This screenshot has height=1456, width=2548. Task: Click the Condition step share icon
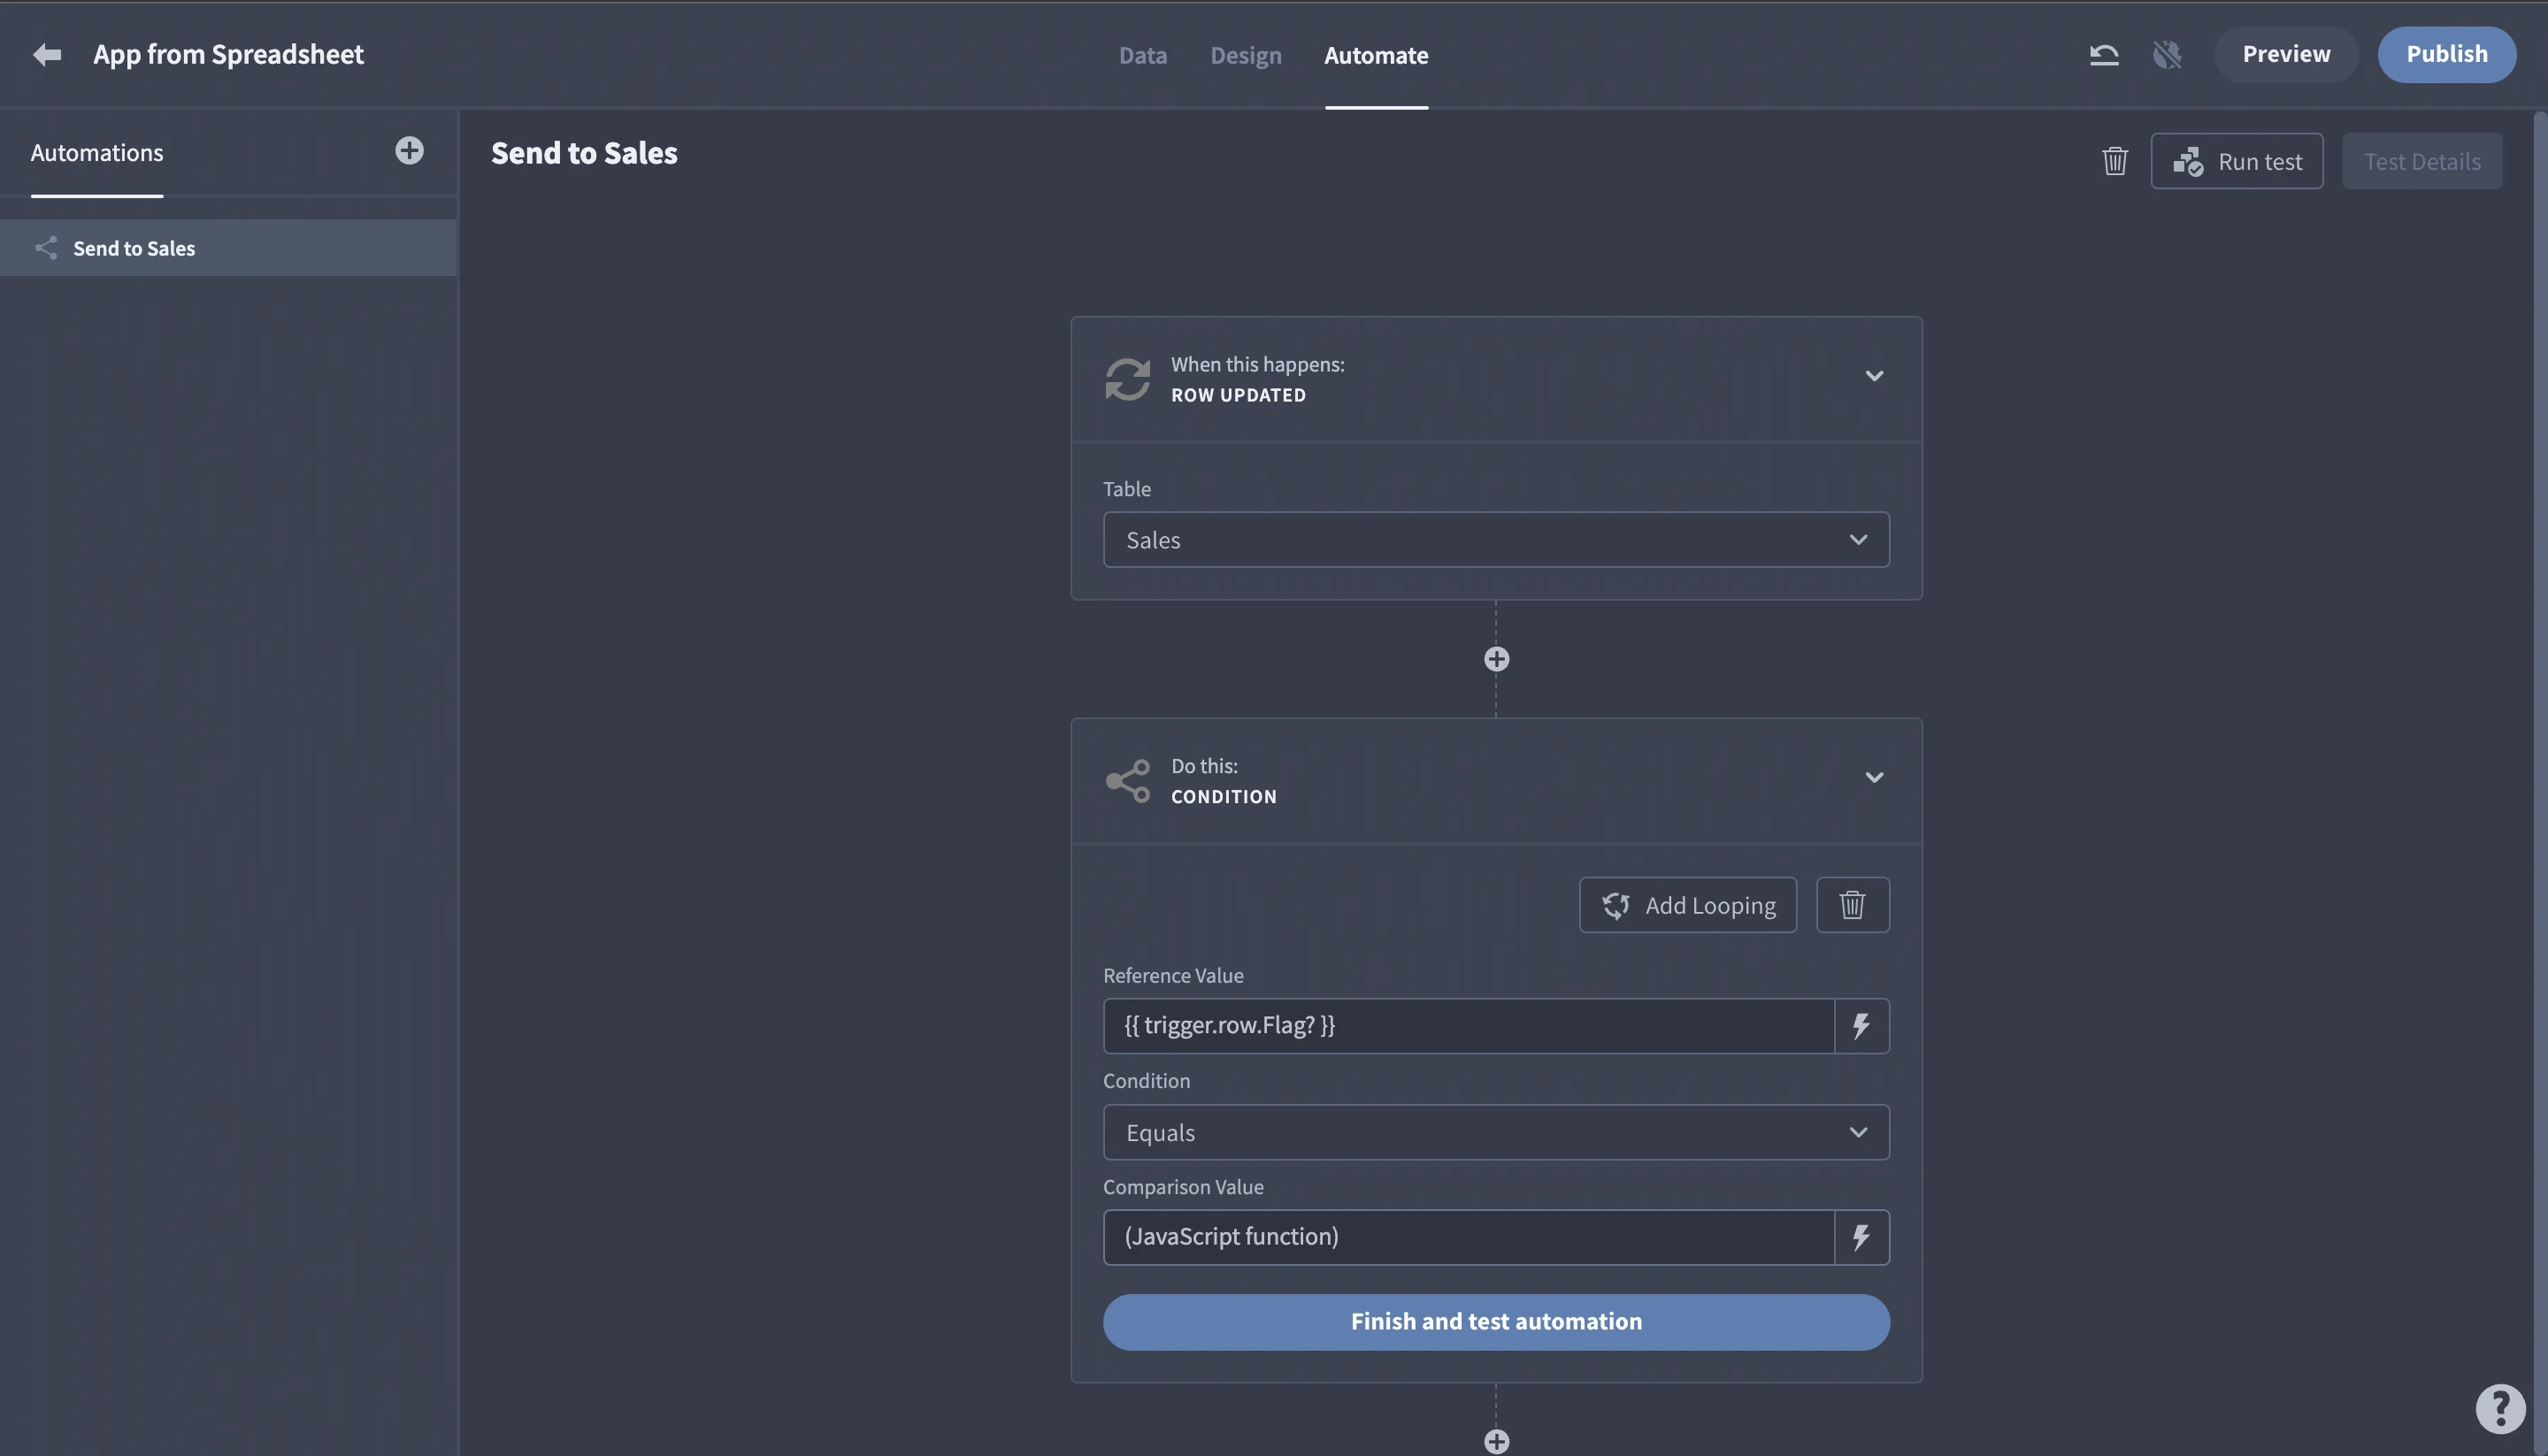click(x=1127, y=781)
